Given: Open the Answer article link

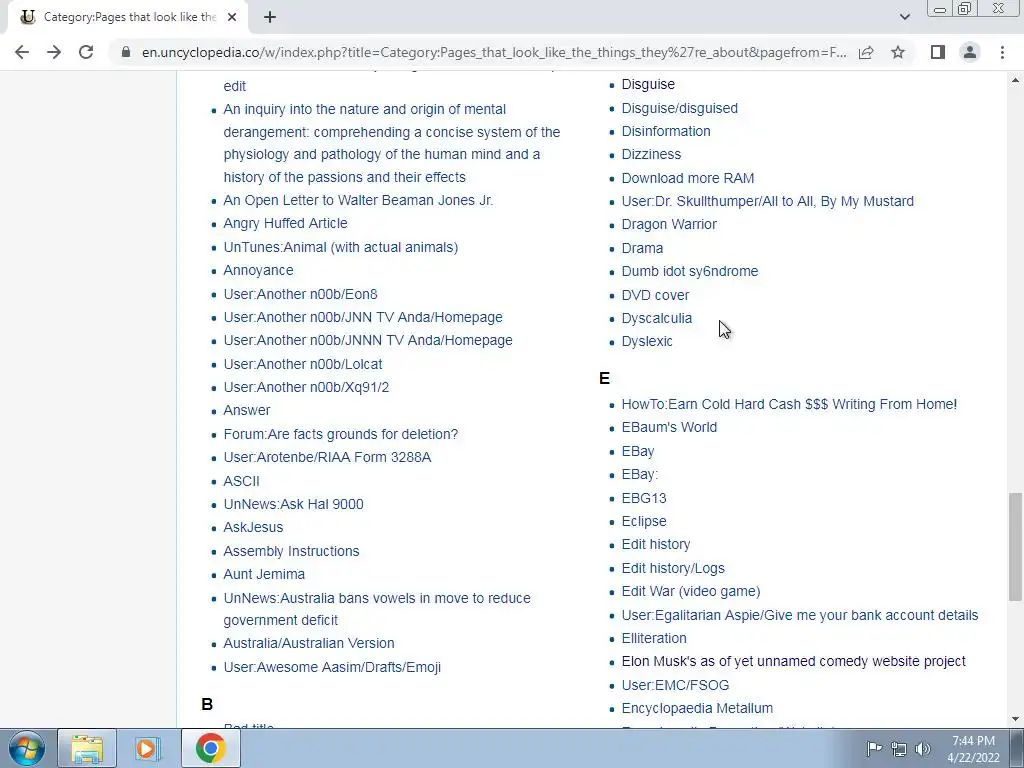Looking at the screenshot, I should pyautogui.click(x=246, y=410).
